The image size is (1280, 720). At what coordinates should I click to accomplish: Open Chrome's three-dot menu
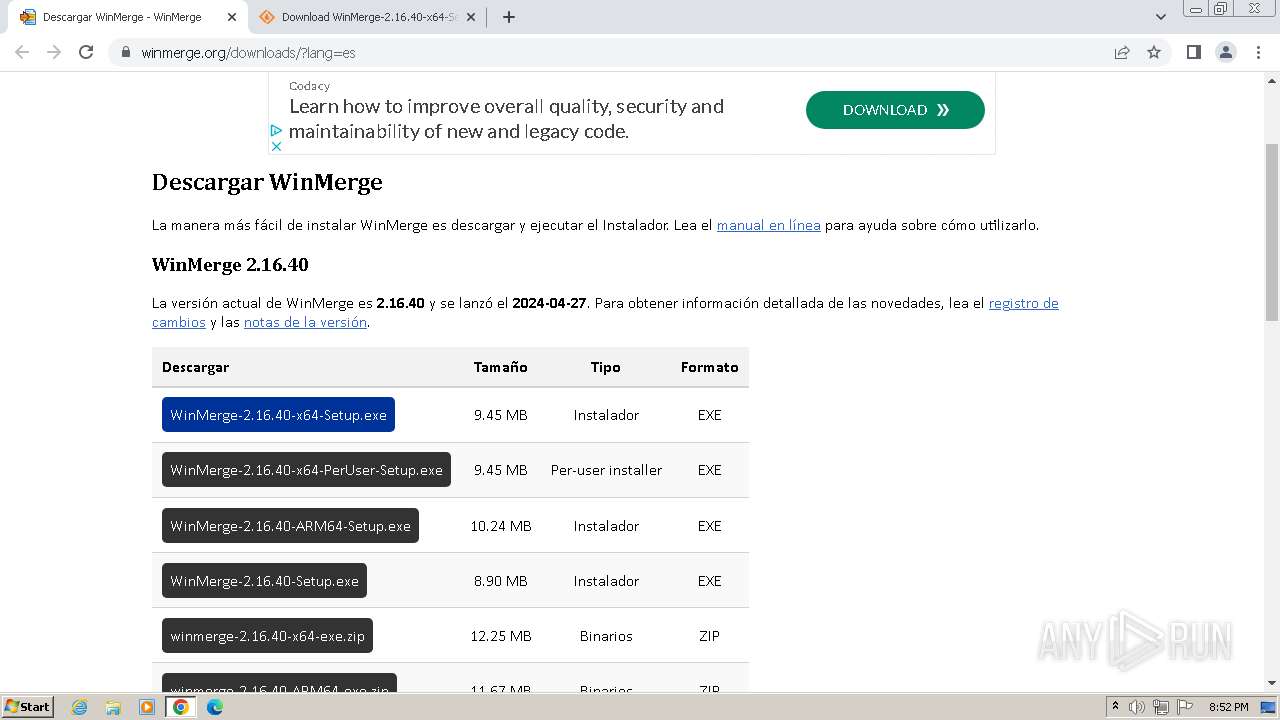(x=1258, y=52)
